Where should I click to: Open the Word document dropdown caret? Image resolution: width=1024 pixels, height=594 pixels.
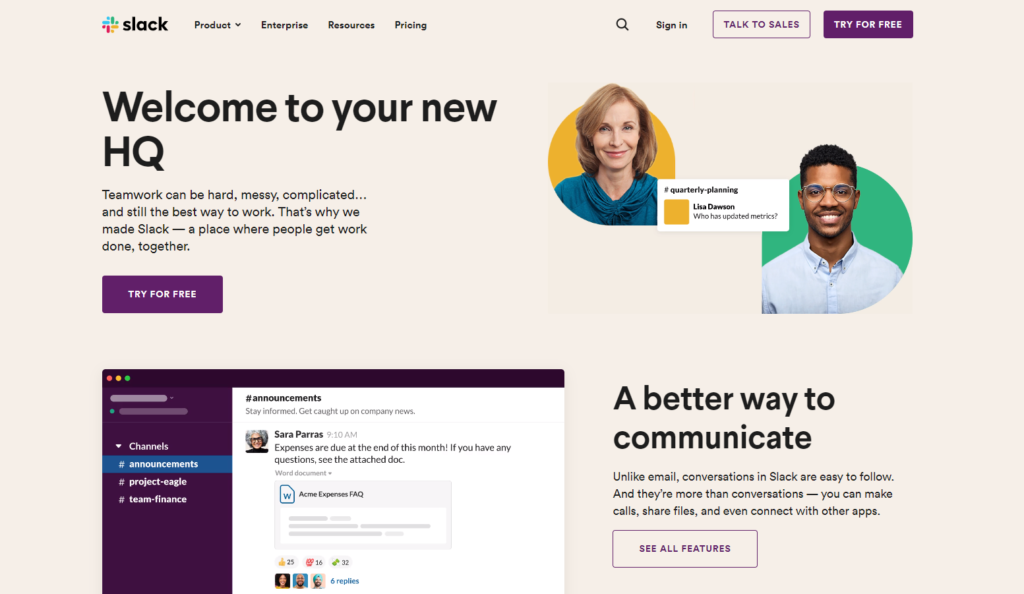(330, 473)
